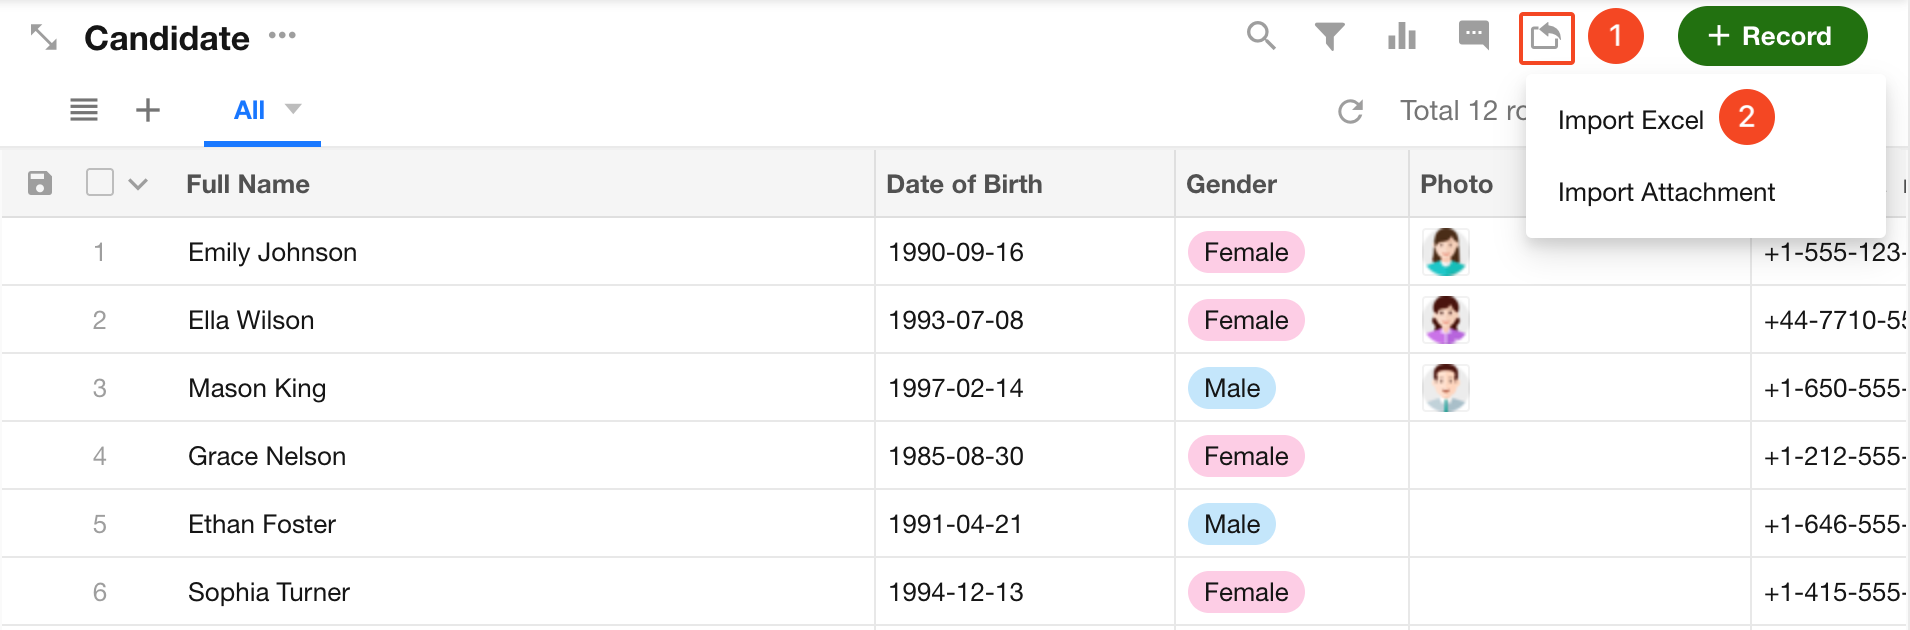The width and height of the screenshot is (1910, 630).
Task: Open the comments speech bubble icon
Action: [x=1474, y=36]
